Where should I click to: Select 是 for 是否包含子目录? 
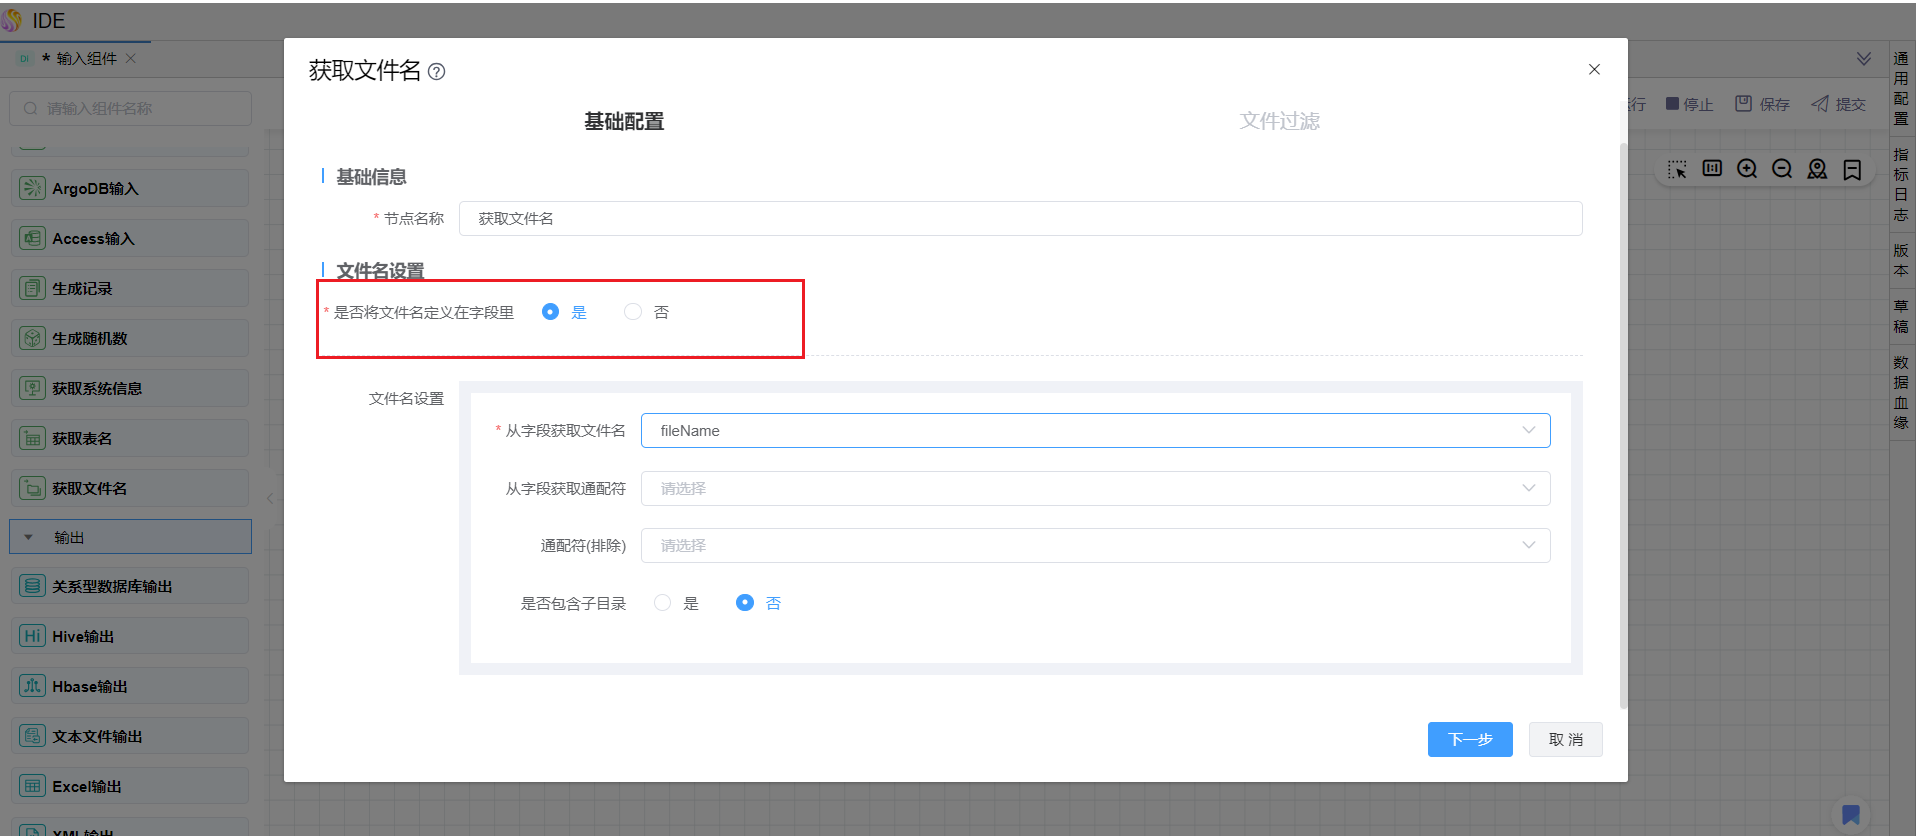662,603
